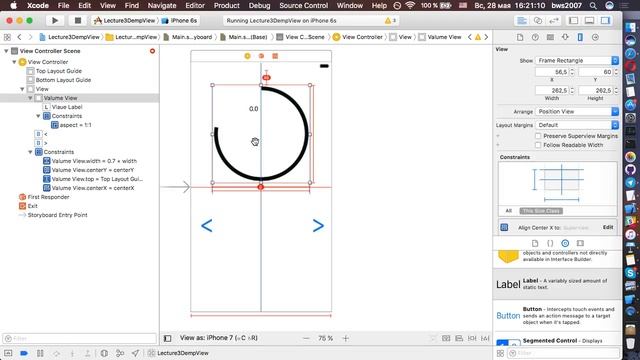Go back with jump bar arrow
Image resolution: width=640 pixels, height=360 pixels.
pyautogui.click(x=19, y=37)
